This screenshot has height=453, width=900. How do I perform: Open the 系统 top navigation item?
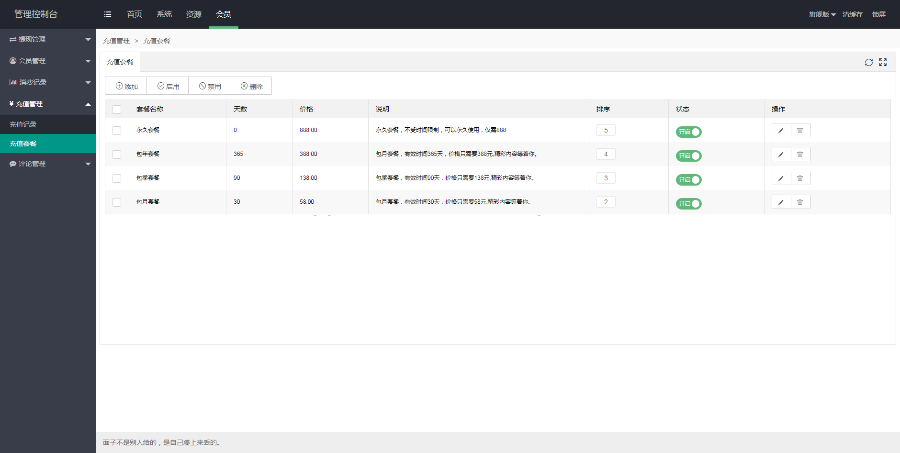pos(164,14)
